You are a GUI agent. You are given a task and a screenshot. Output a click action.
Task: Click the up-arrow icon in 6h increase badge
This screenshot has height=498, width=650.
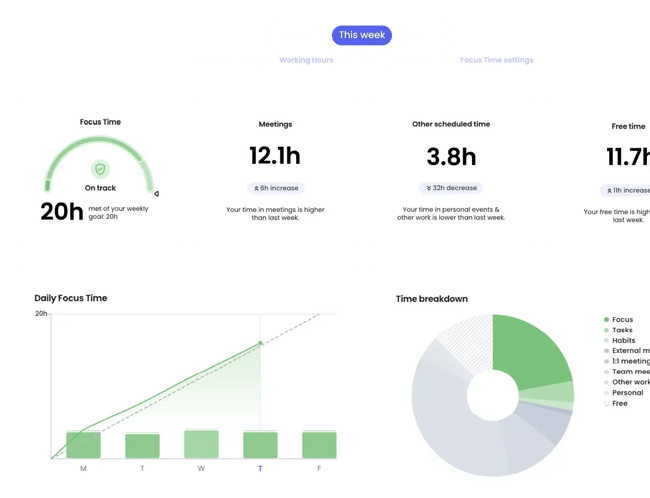point(256,188)
